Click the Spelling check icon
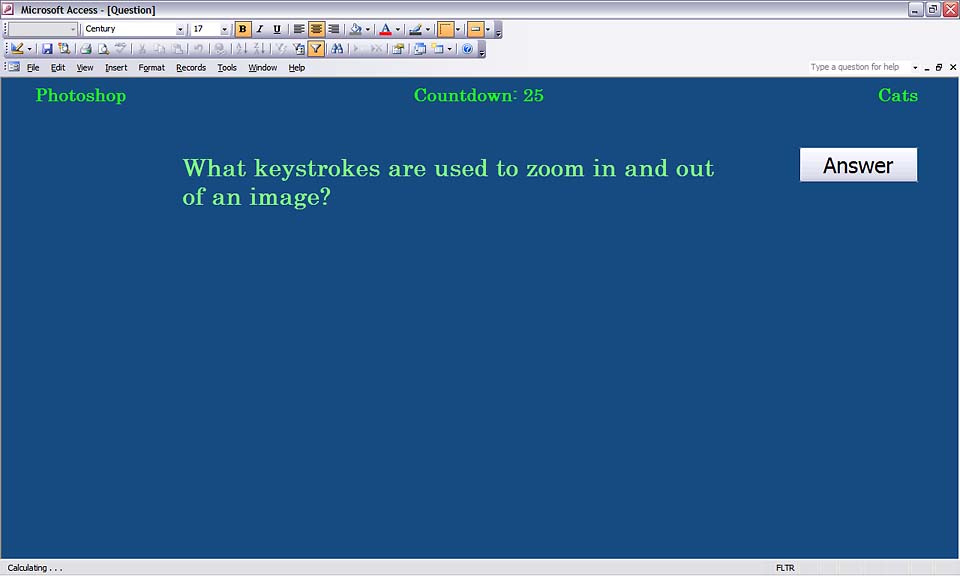Viewport: 960px width, 576px height. pos(120,49)
